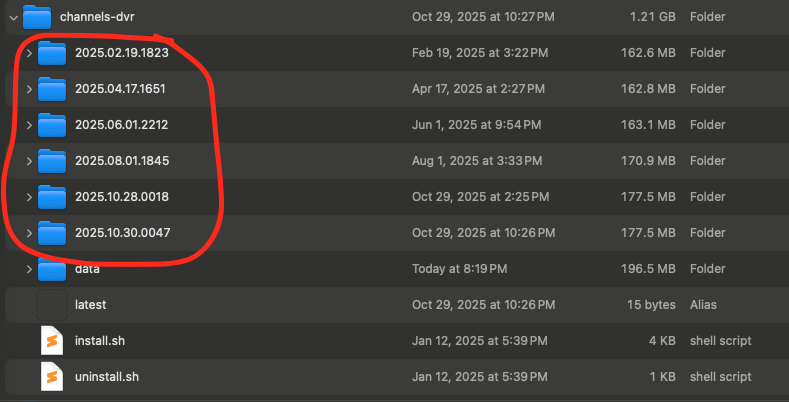Expand the 2025.10.28.0018 folder chevron
The width and height of the screenshot is (789, 402).
click(x=29, y=197)
